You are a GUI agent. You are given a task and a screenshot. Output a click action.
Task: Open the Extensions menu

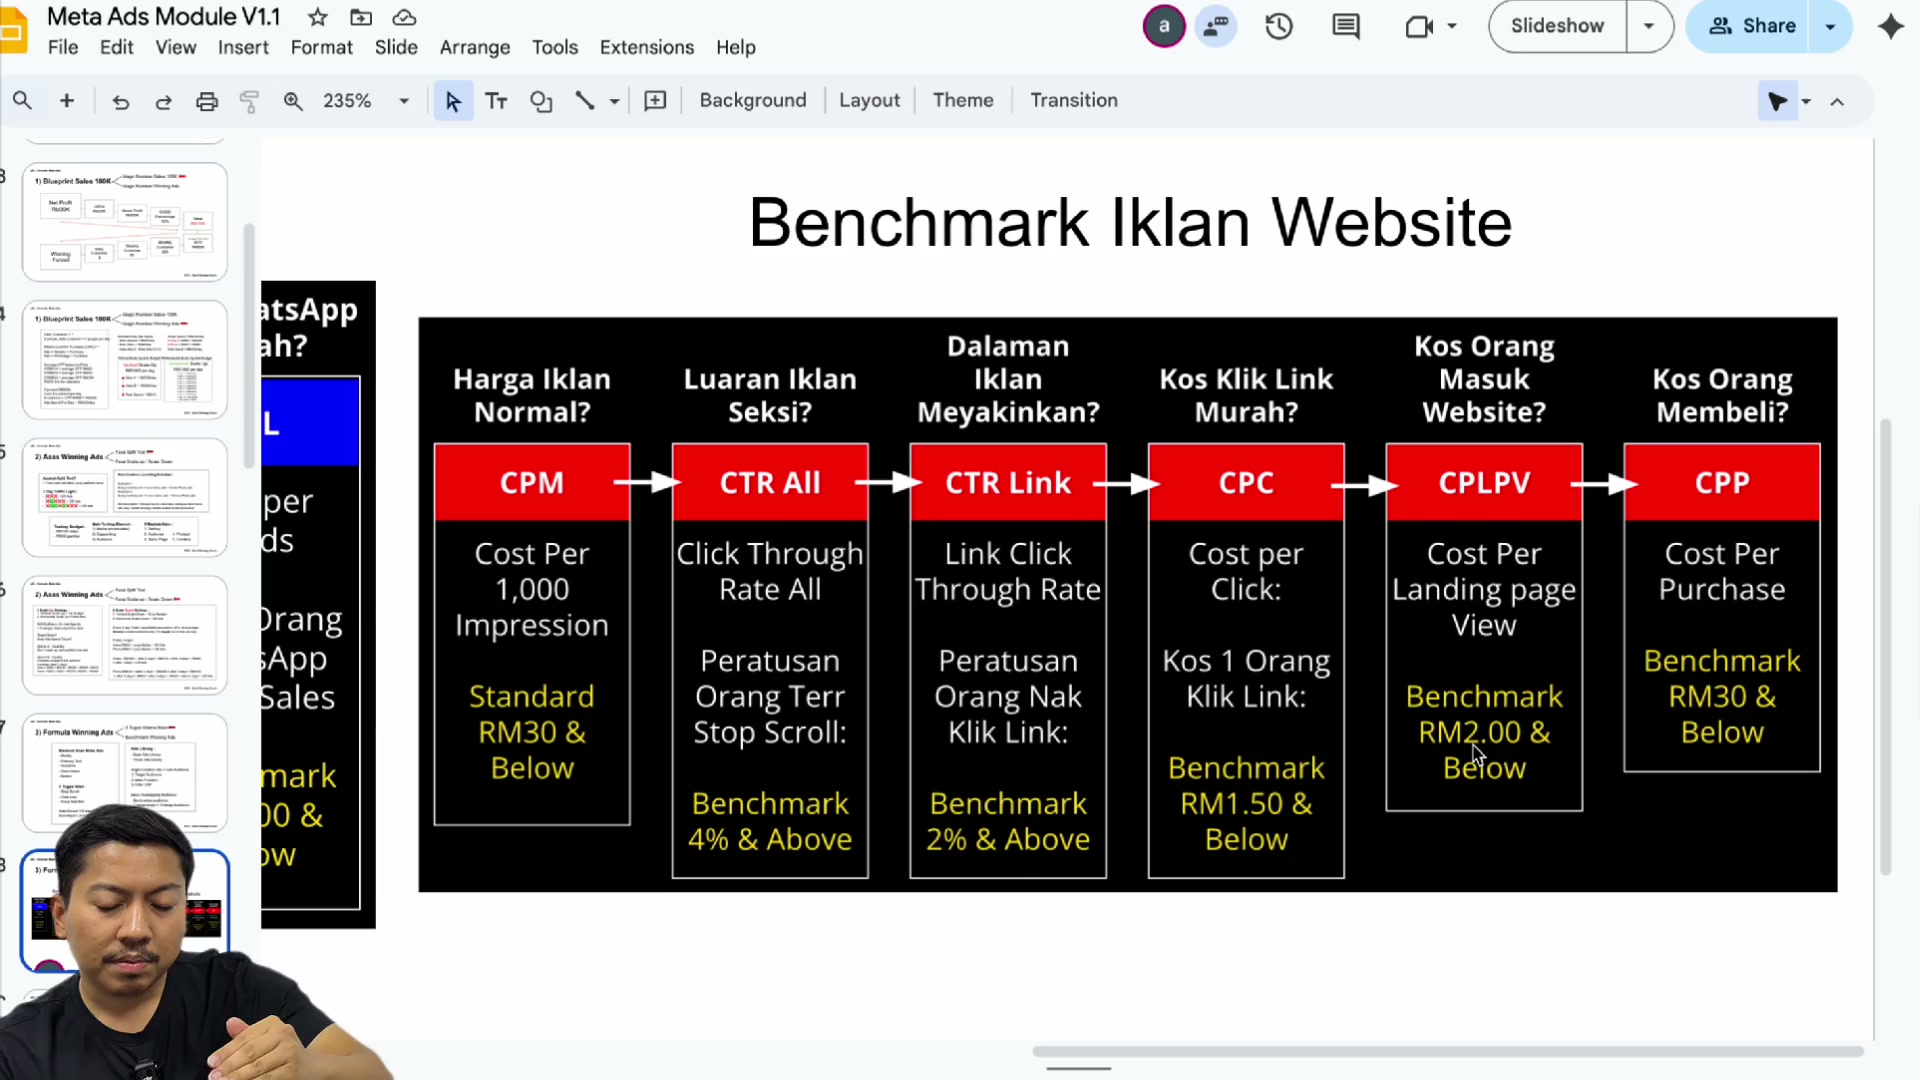(x=647, y=47)
